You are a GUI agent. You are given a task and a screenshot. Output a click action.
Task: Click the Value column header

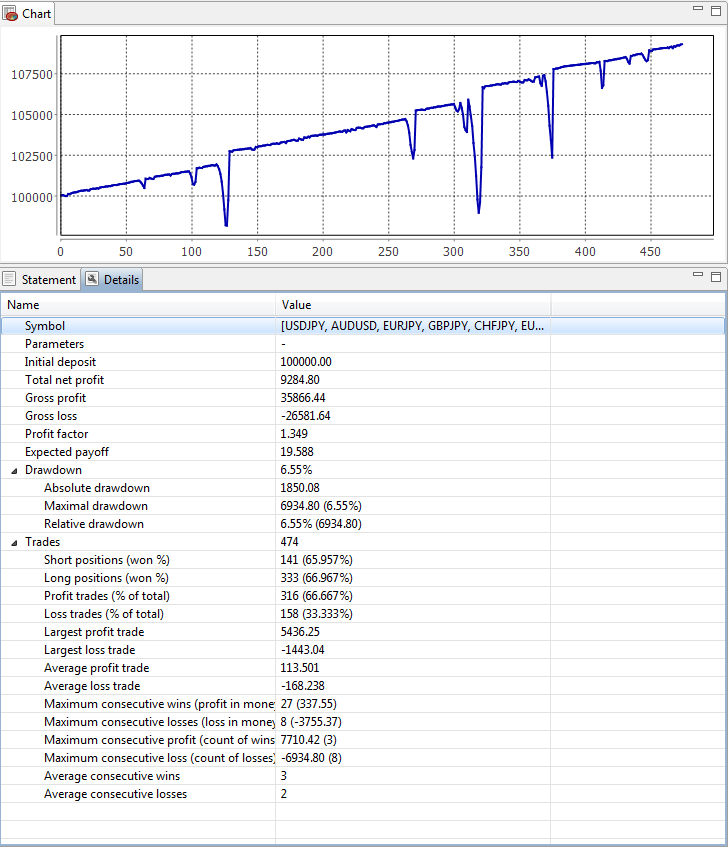coord(412,305)
